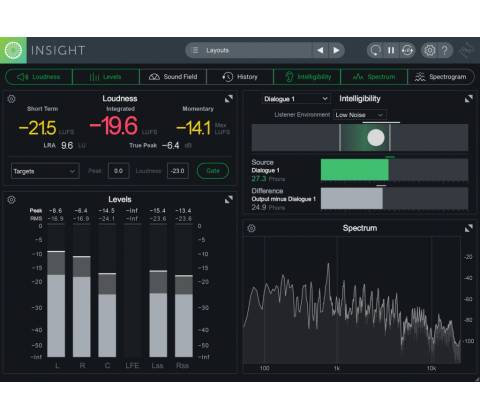The image size is (480, 420).
Task: Click the spectrum analyzer graph
Action: [353, 301]
